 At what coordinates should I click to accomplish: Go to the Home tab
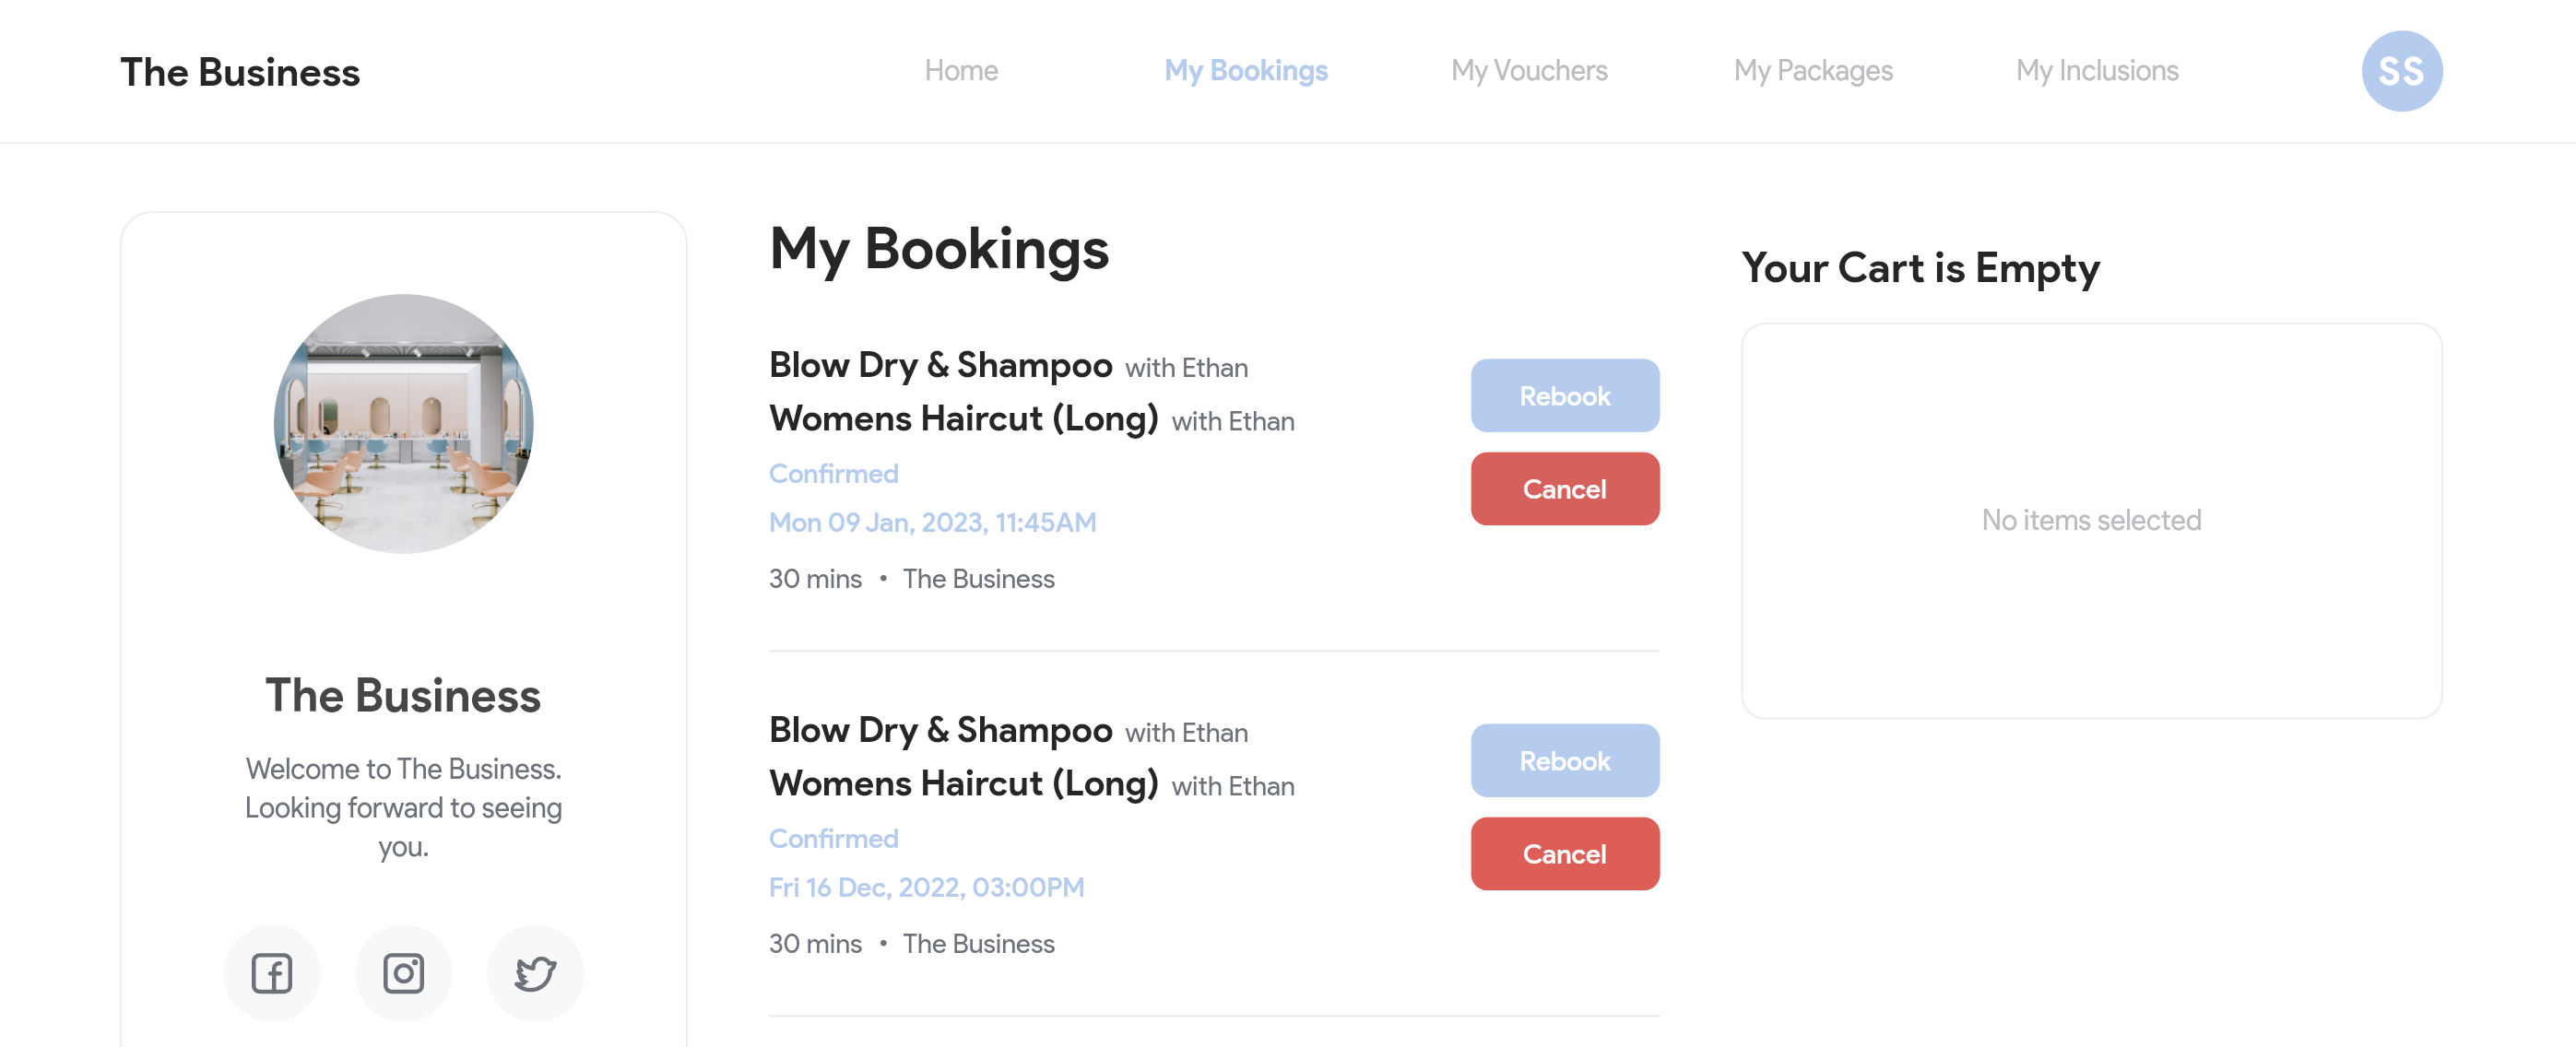(x=961, y=71)
